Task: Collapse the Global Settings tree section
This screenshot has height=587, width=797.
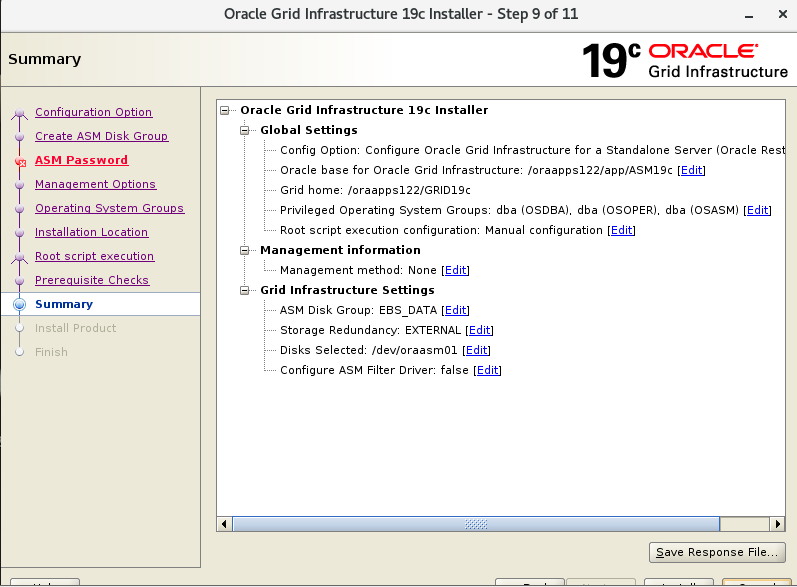Action: click(x=244, y=130)
